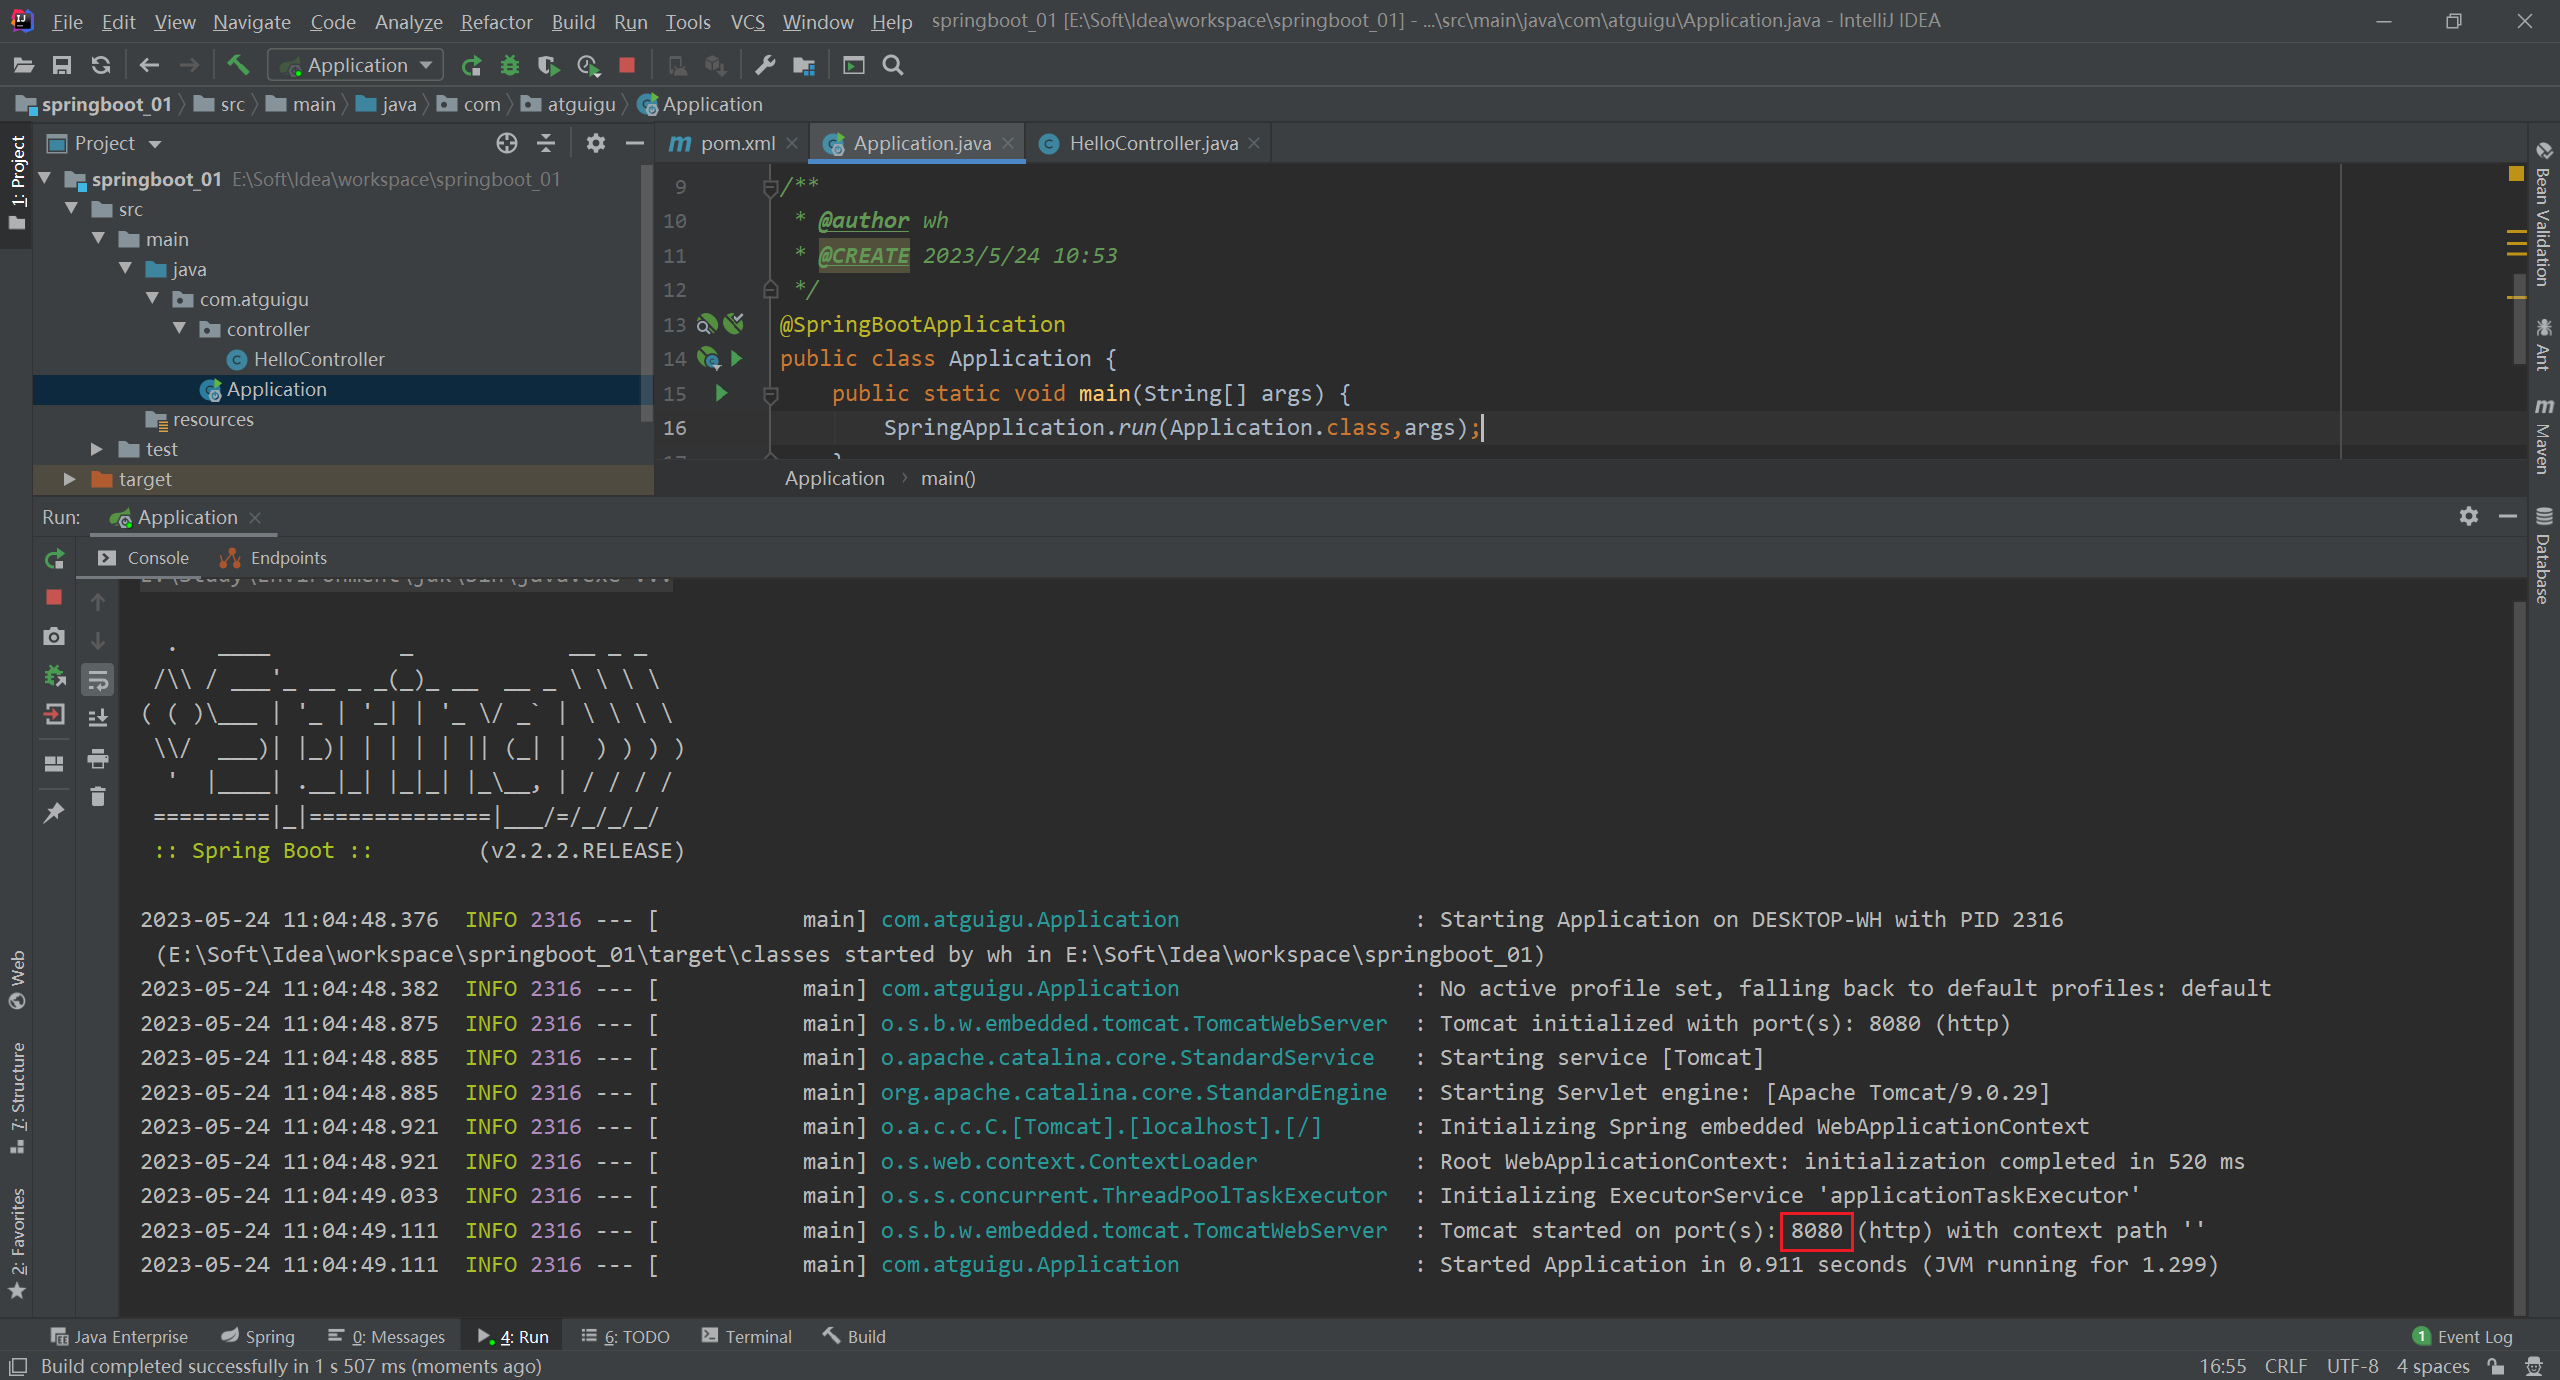Open the Terminal tool window
This screenshot has height=1380, width=2560.
pos(747,1336)
